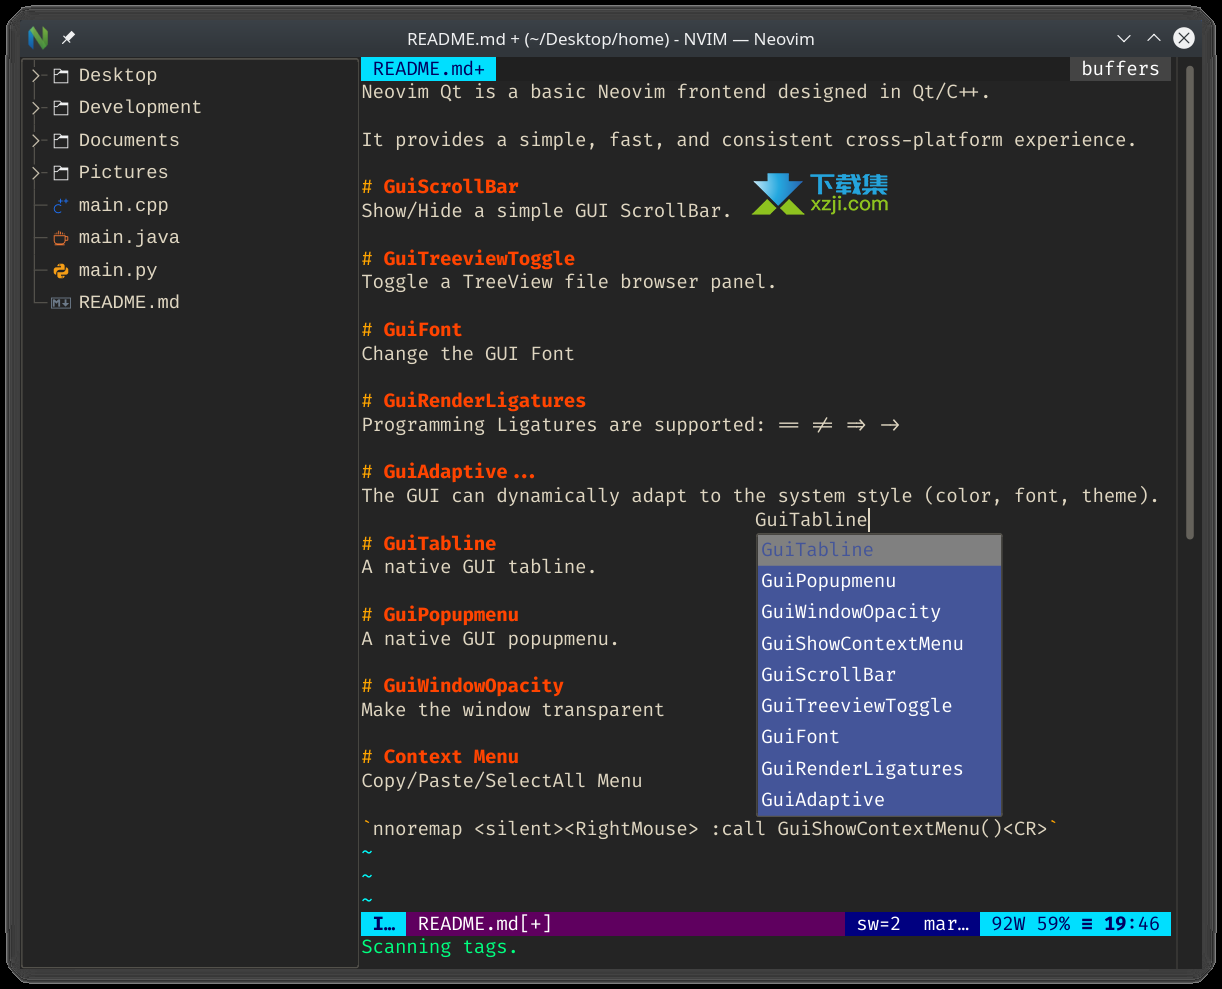Choose GuiRenderLigatures in the completion popup
This screenshot has width=1222, height=989.
(x=880, y=769)
